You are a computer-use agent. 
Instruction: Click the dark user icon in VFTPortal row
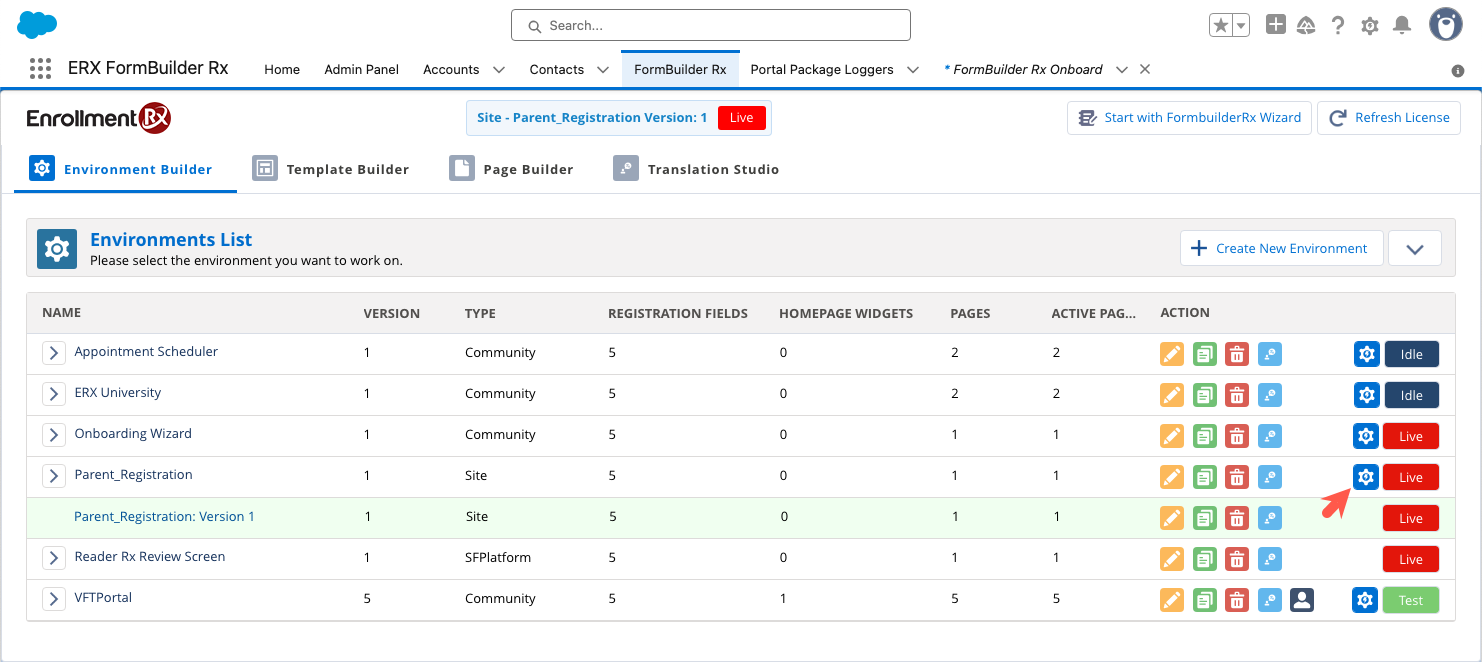1301,600
